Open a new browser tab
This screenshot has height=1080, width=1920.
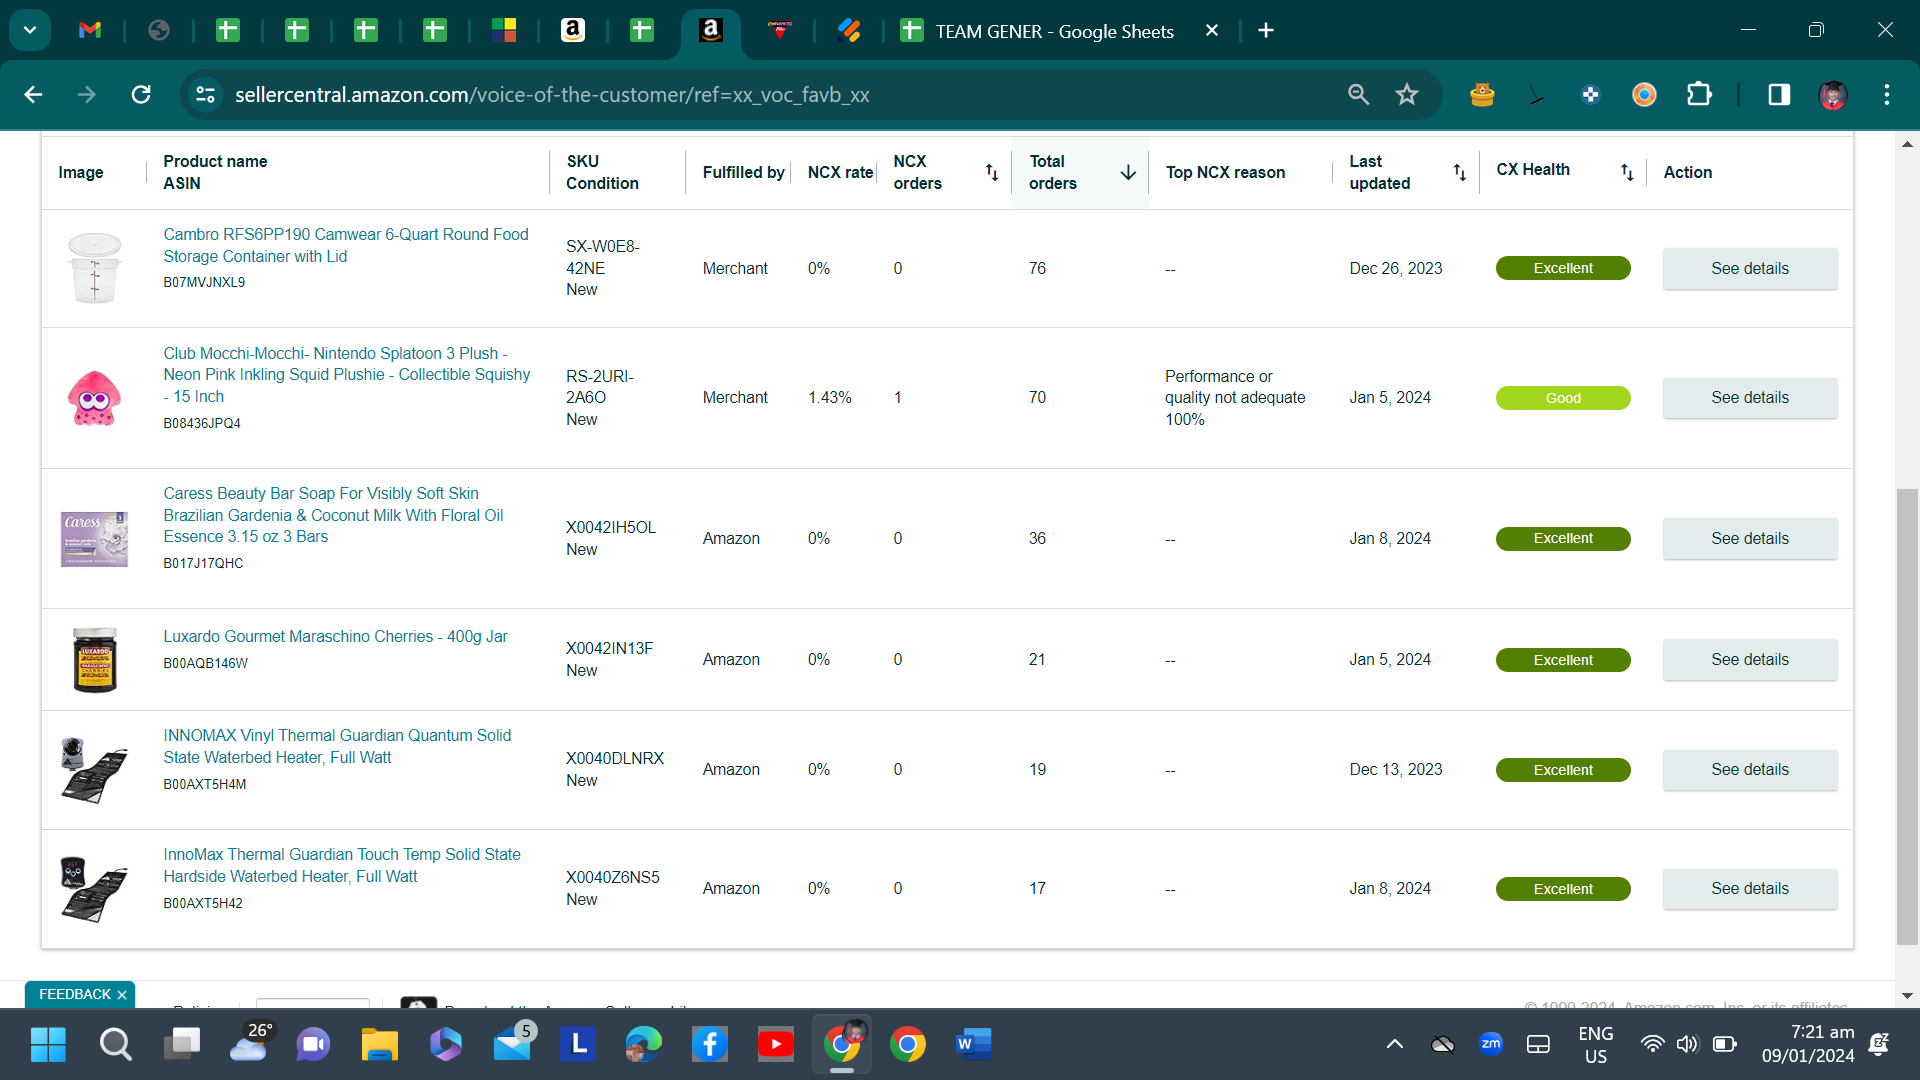tap(1266, 31)
